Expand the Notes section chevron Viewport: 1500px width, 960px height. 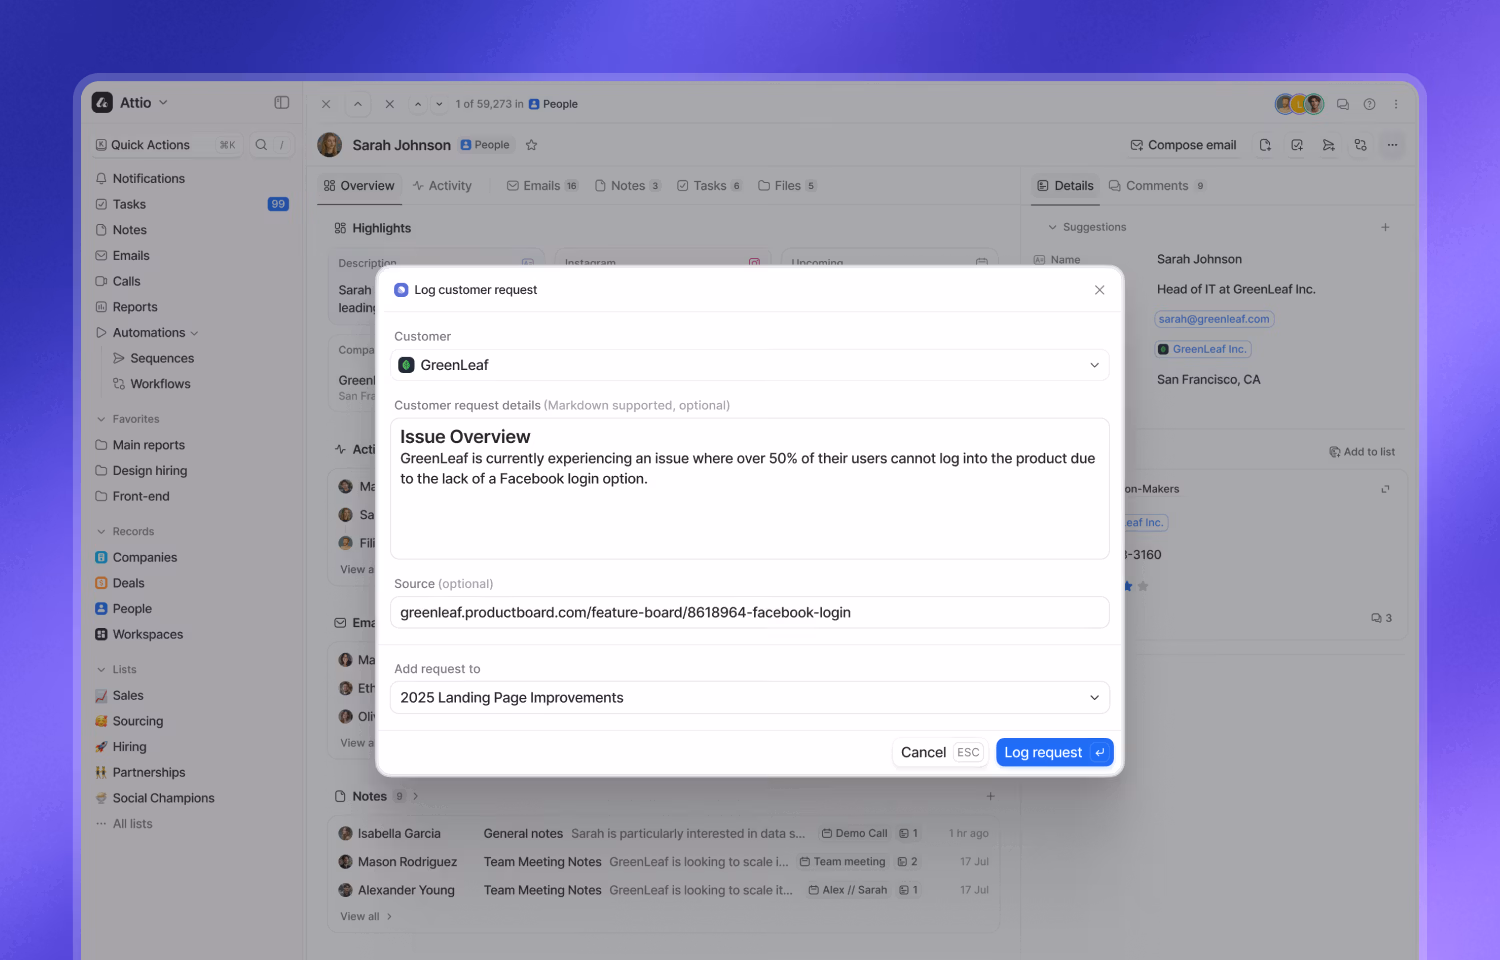[x=416, y=797]
